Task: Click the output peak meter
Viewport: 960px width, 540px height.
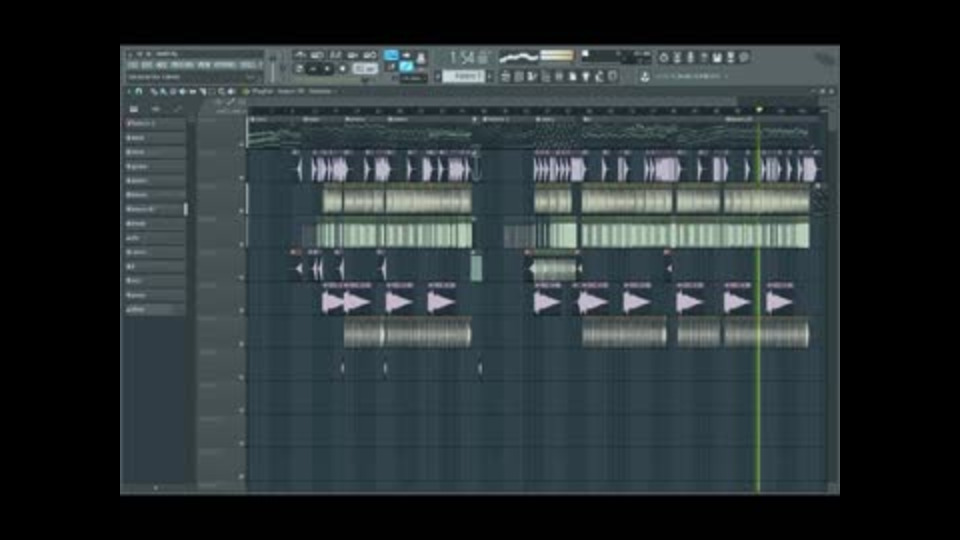Action: point(557,57)
